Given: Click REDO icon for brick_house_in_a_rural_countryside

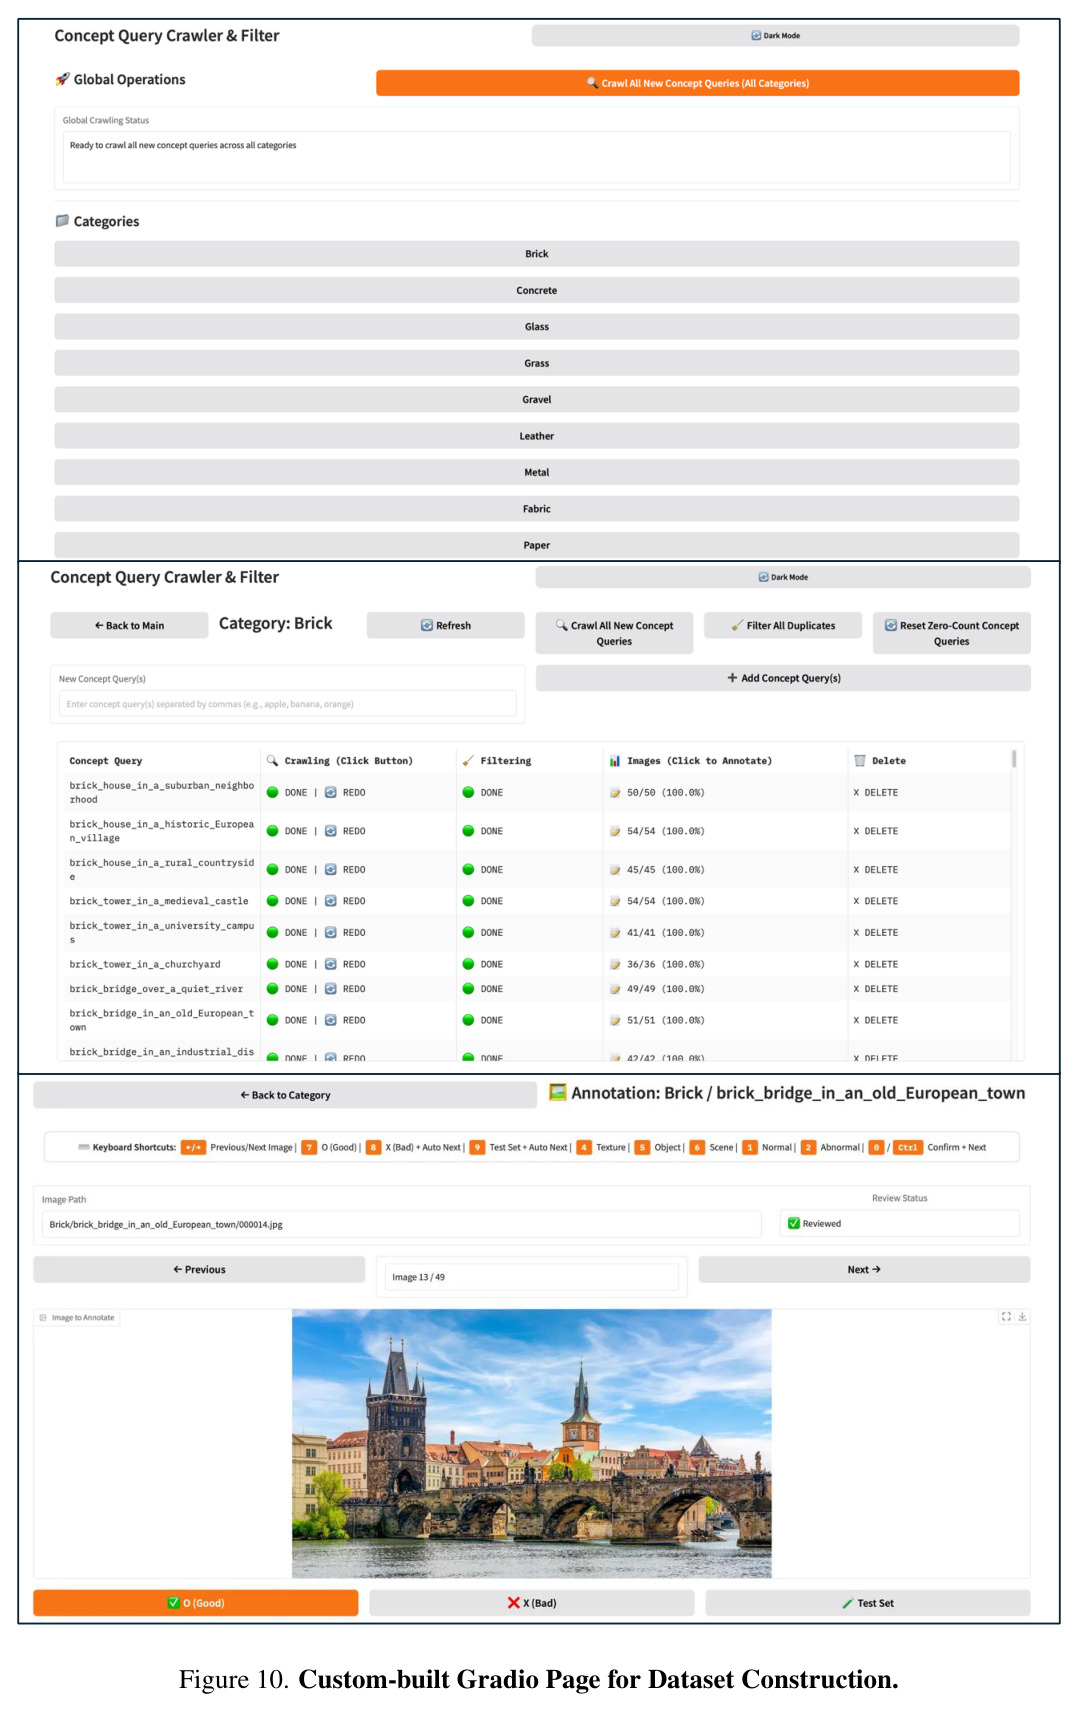Looking at the screenshot, I should [x=331, y=870].
